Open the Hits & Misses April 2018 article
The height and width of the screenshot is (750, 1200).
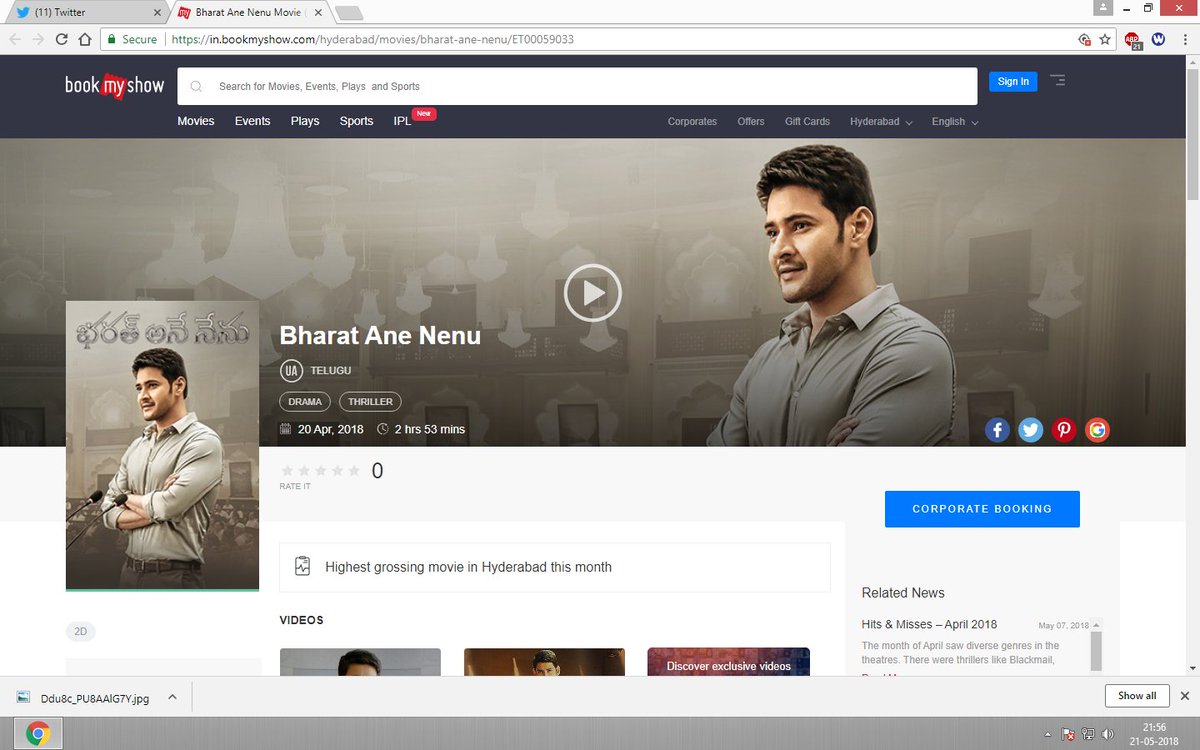click(929, 624)
